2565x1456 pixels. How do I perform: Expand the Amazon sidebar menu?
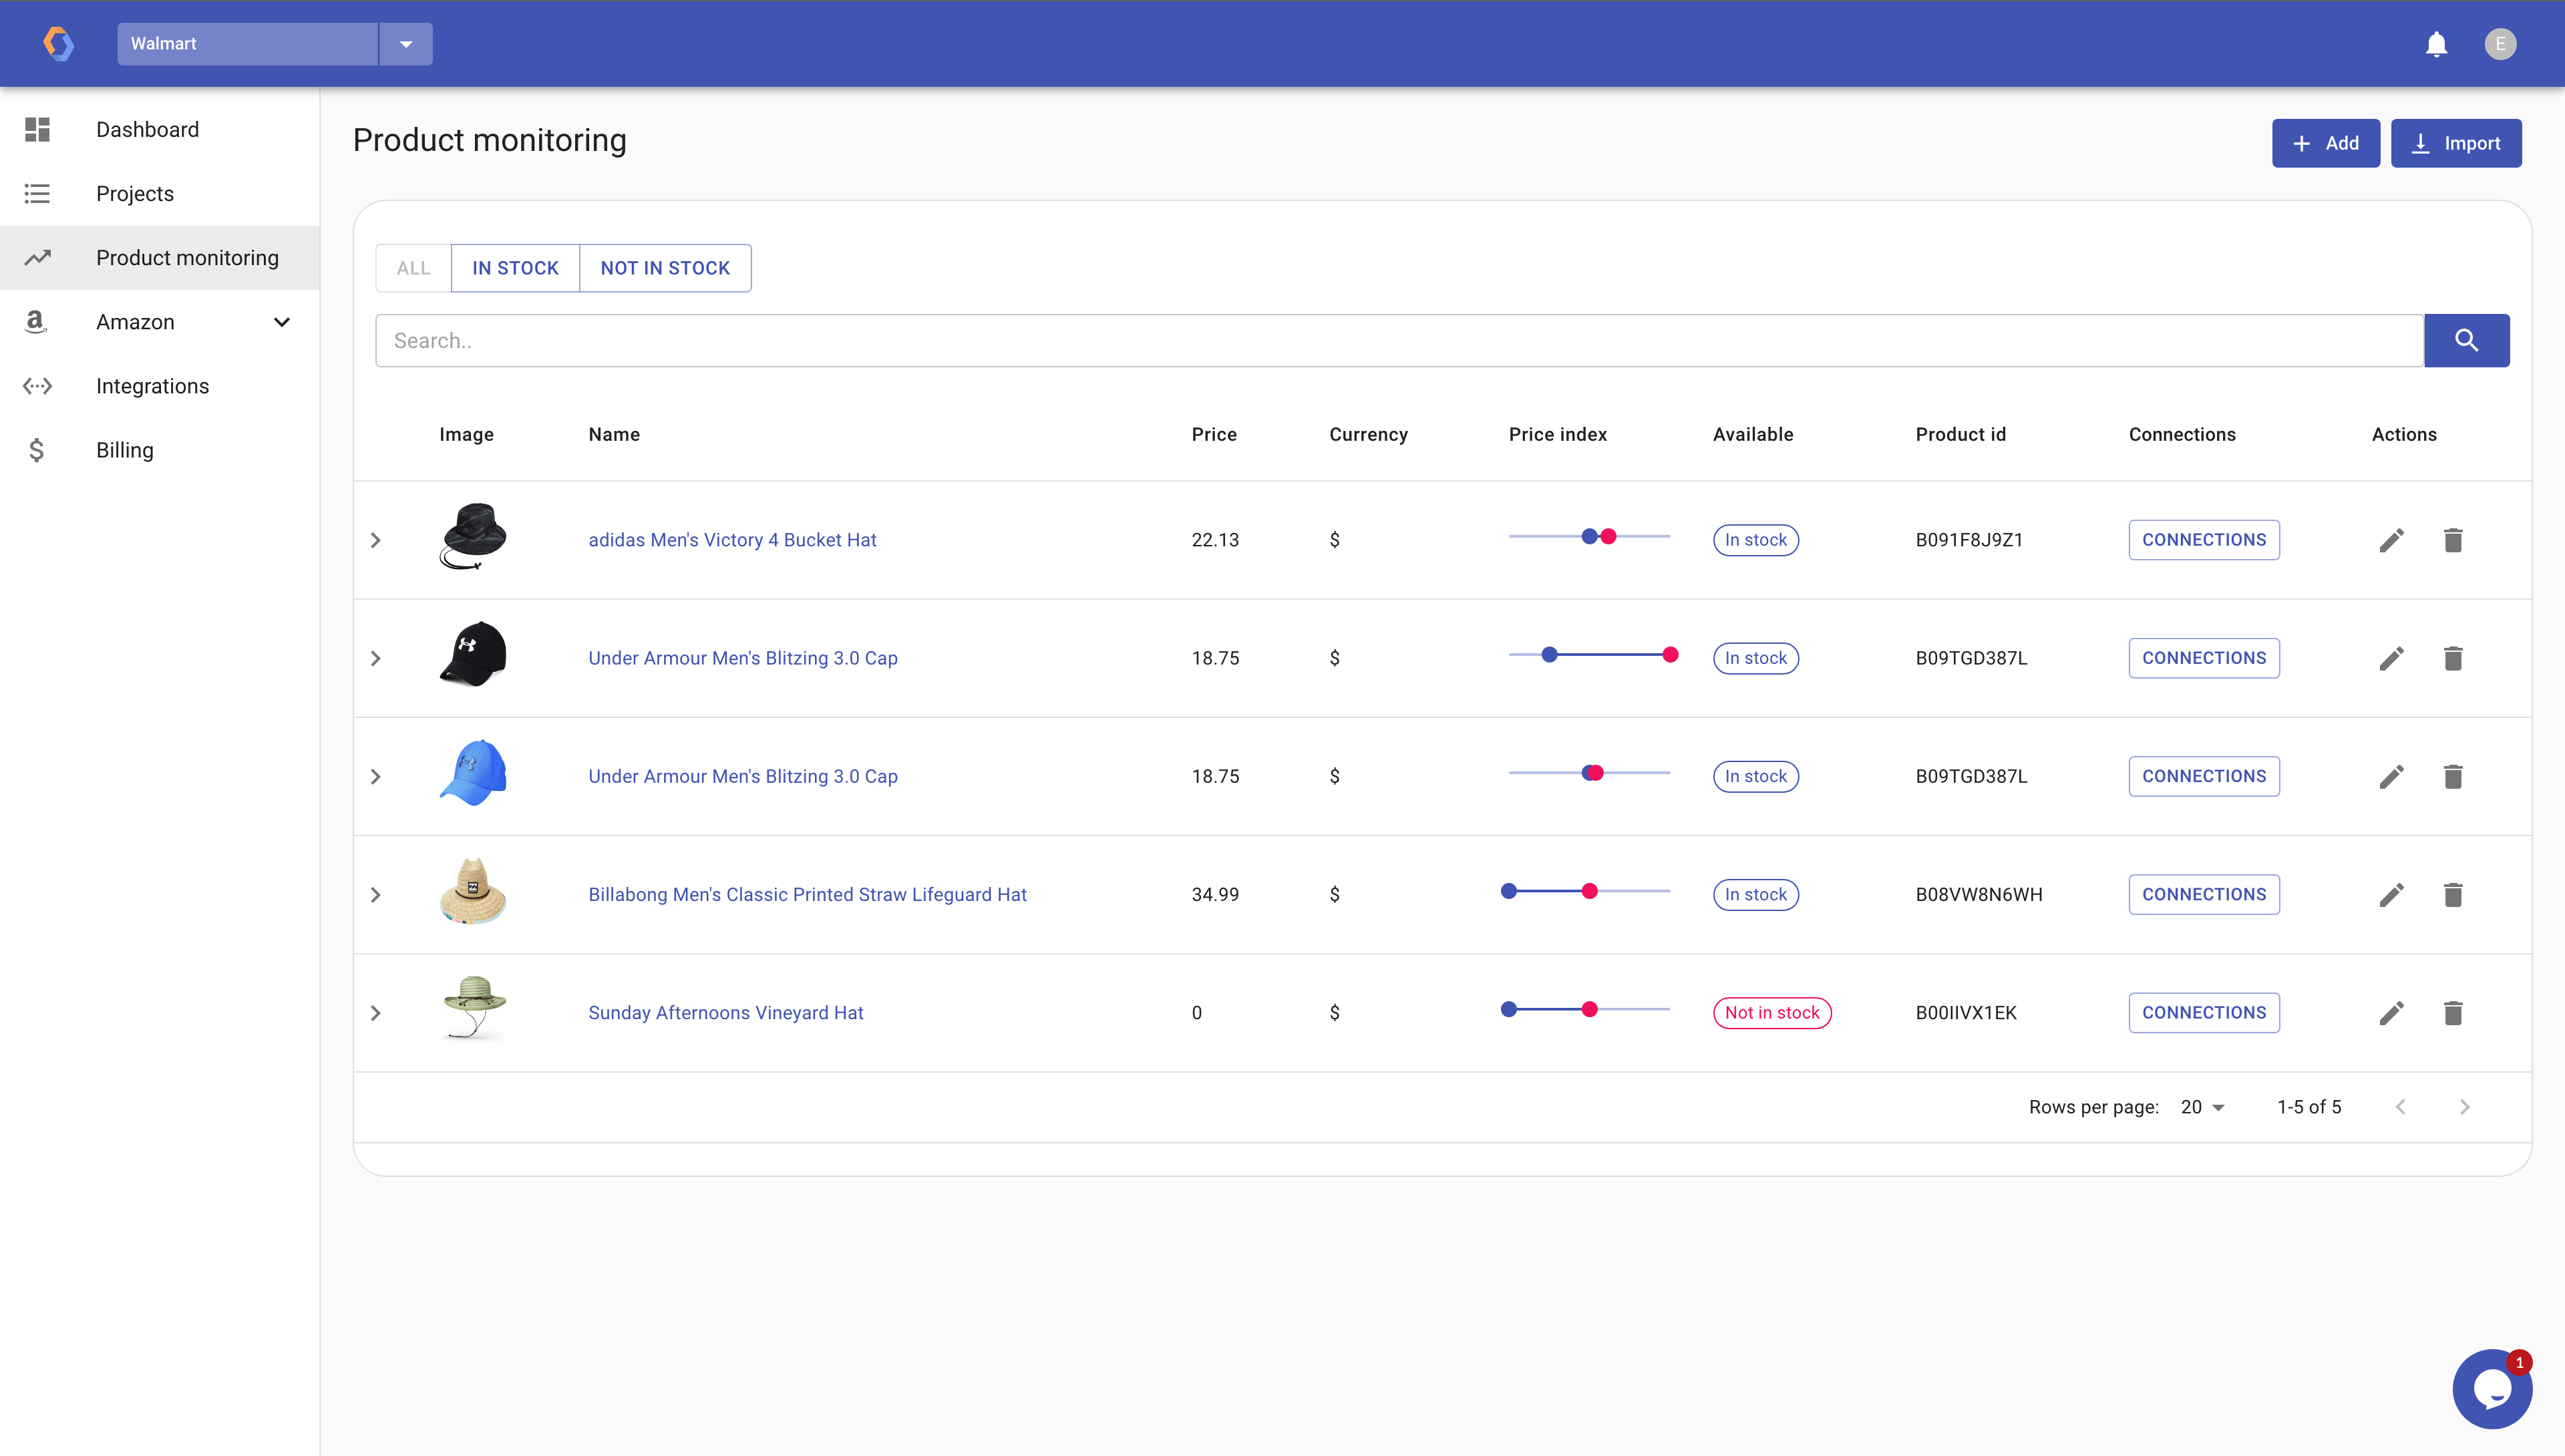tap(281, 322)
